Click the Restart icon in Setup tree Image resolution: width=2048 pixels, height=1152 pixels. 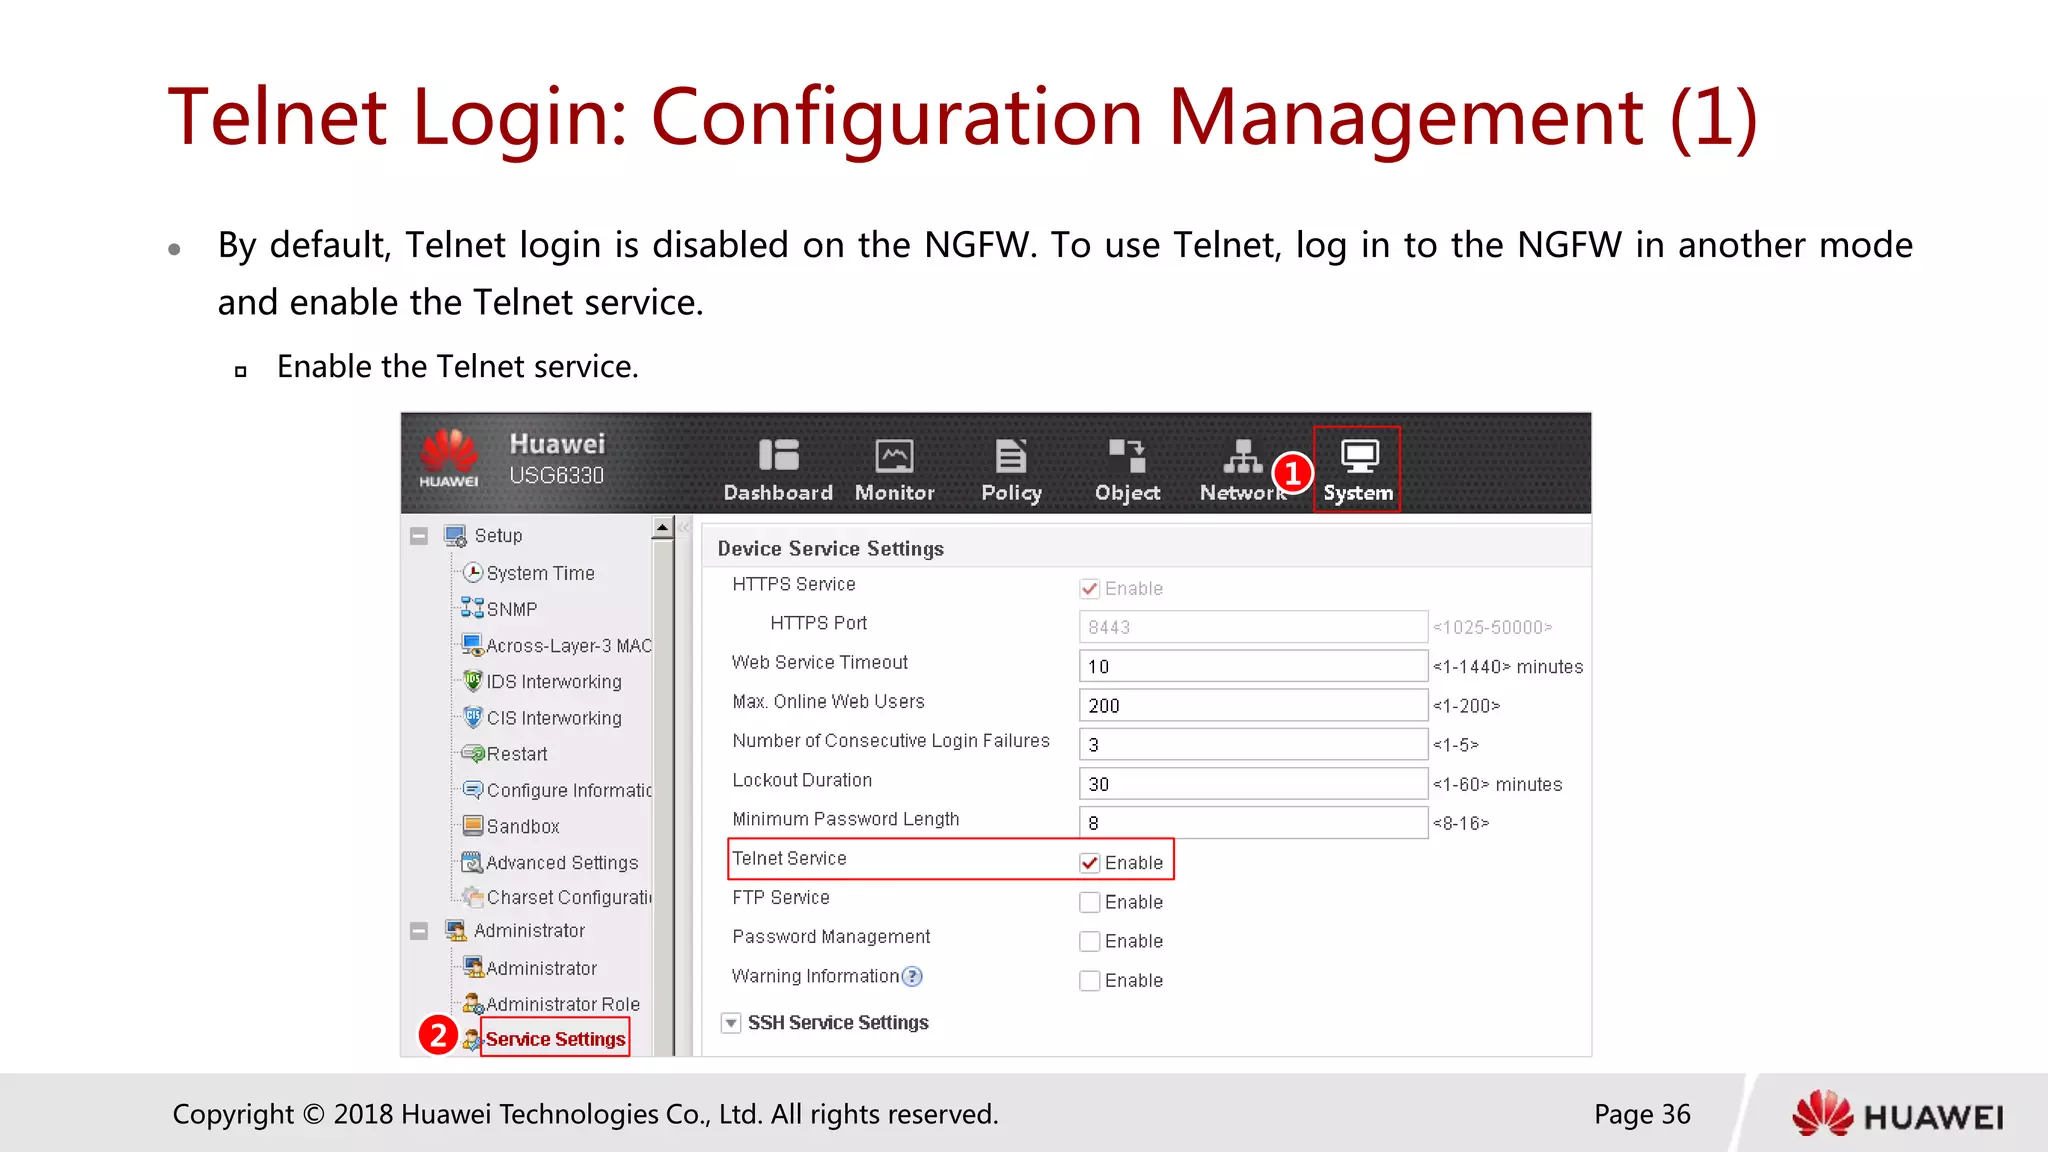pos(473,753)
